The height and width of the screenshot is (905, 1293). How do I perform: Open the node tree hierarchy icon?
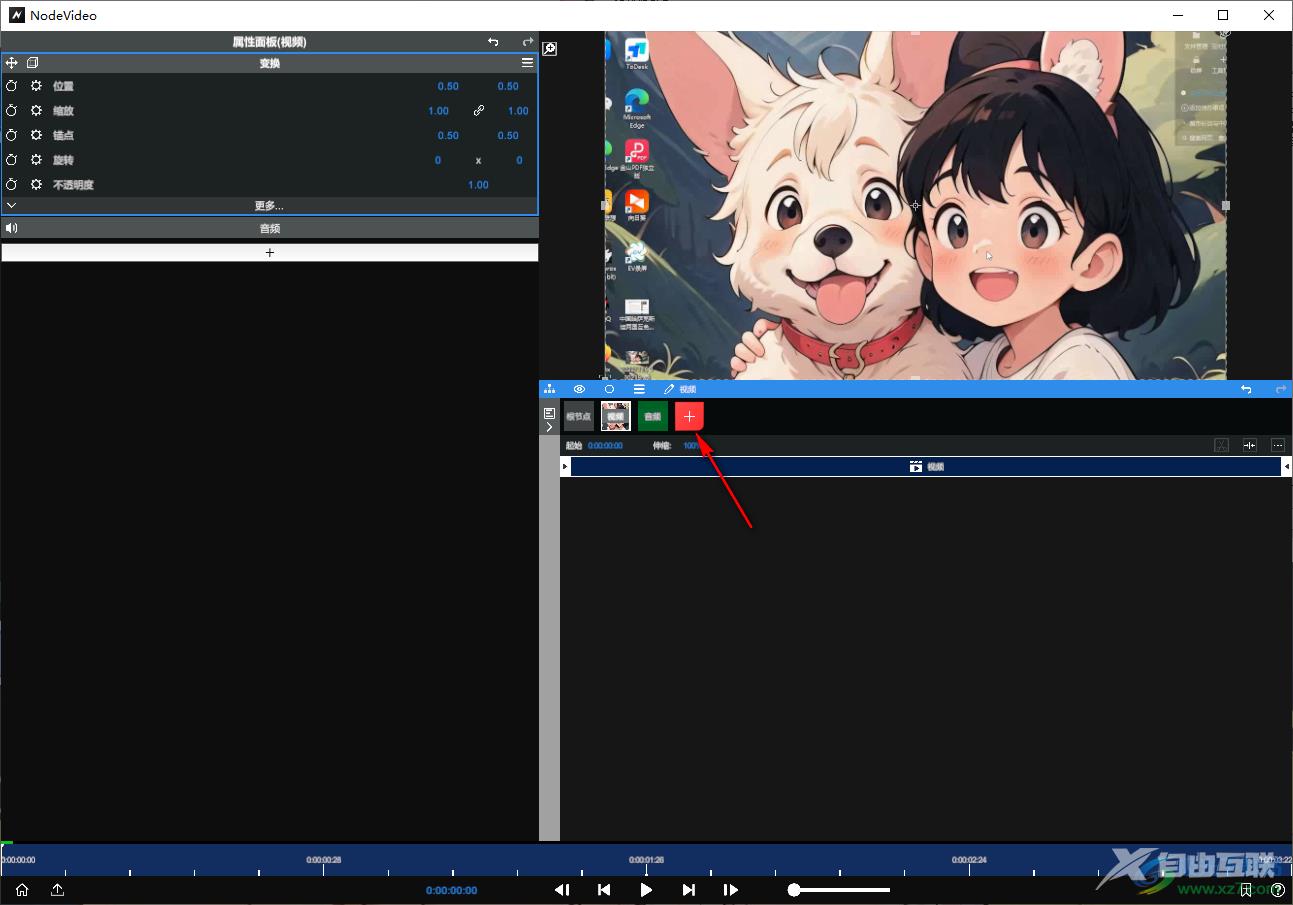tap(549, 389)
